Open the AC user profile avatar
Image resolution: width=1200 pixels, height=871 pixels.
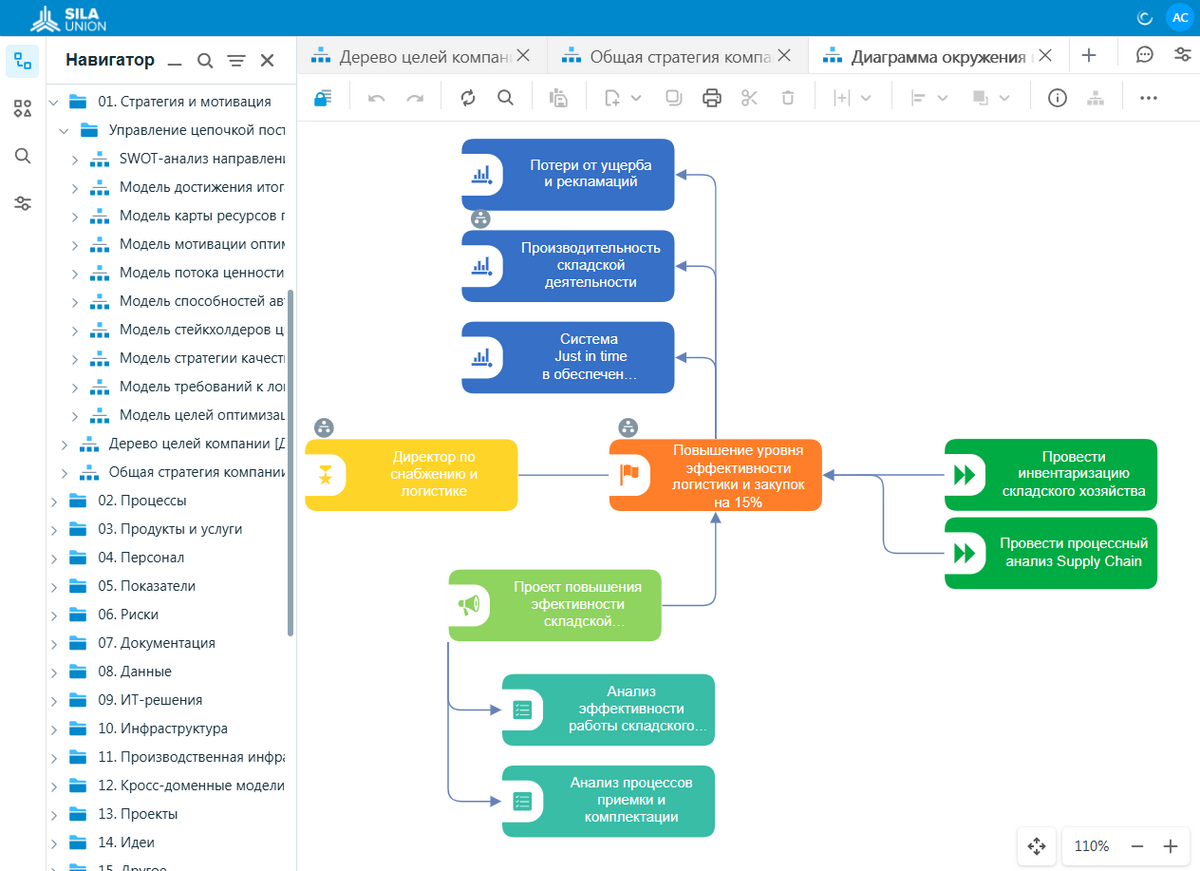click(1180, 18)
